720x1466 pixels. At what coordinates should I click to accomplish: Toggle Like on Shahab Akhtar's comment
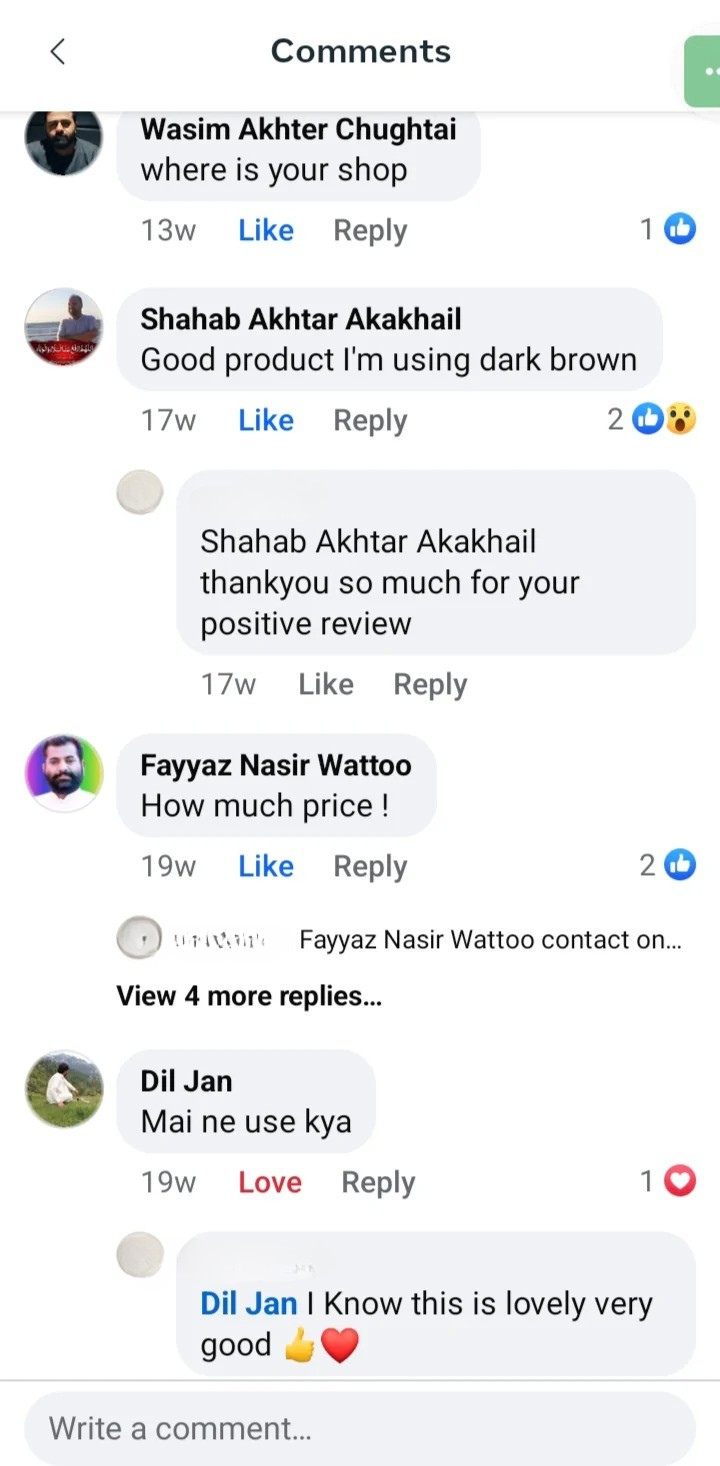tap(266, 420)
